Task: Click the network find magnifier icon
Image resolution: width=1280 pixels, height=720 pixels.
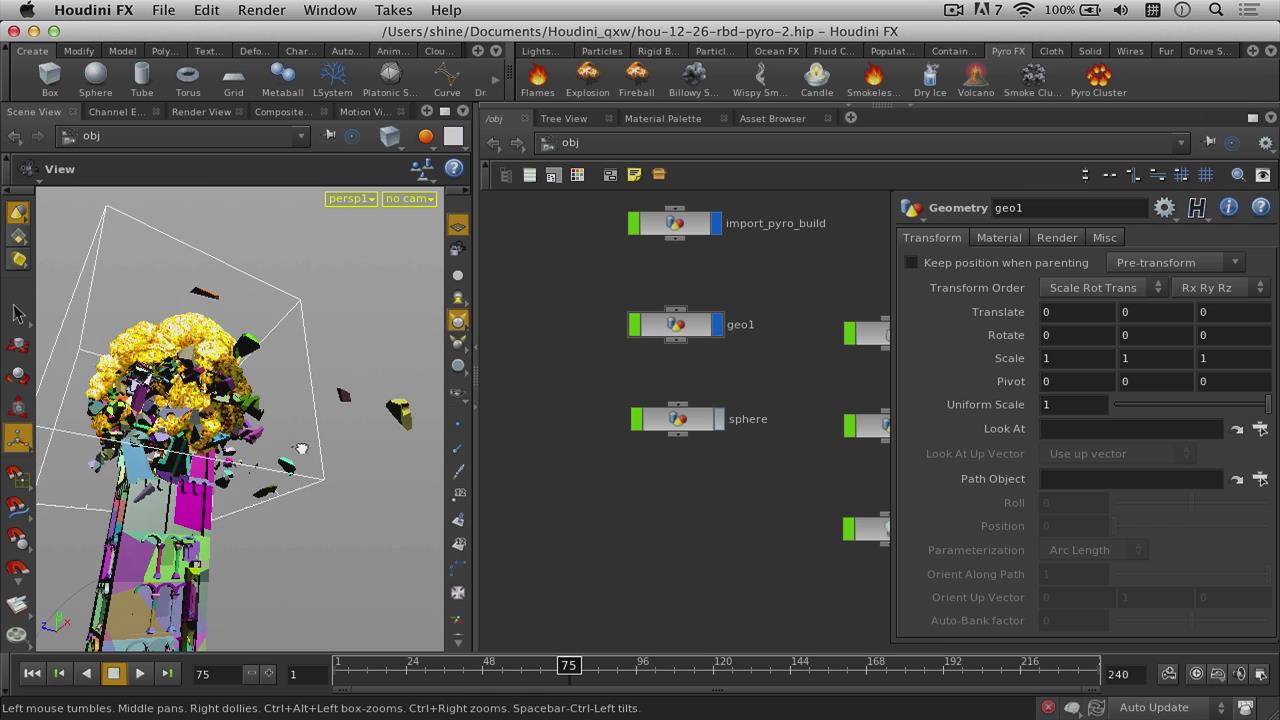Action: click(1238, 175)
